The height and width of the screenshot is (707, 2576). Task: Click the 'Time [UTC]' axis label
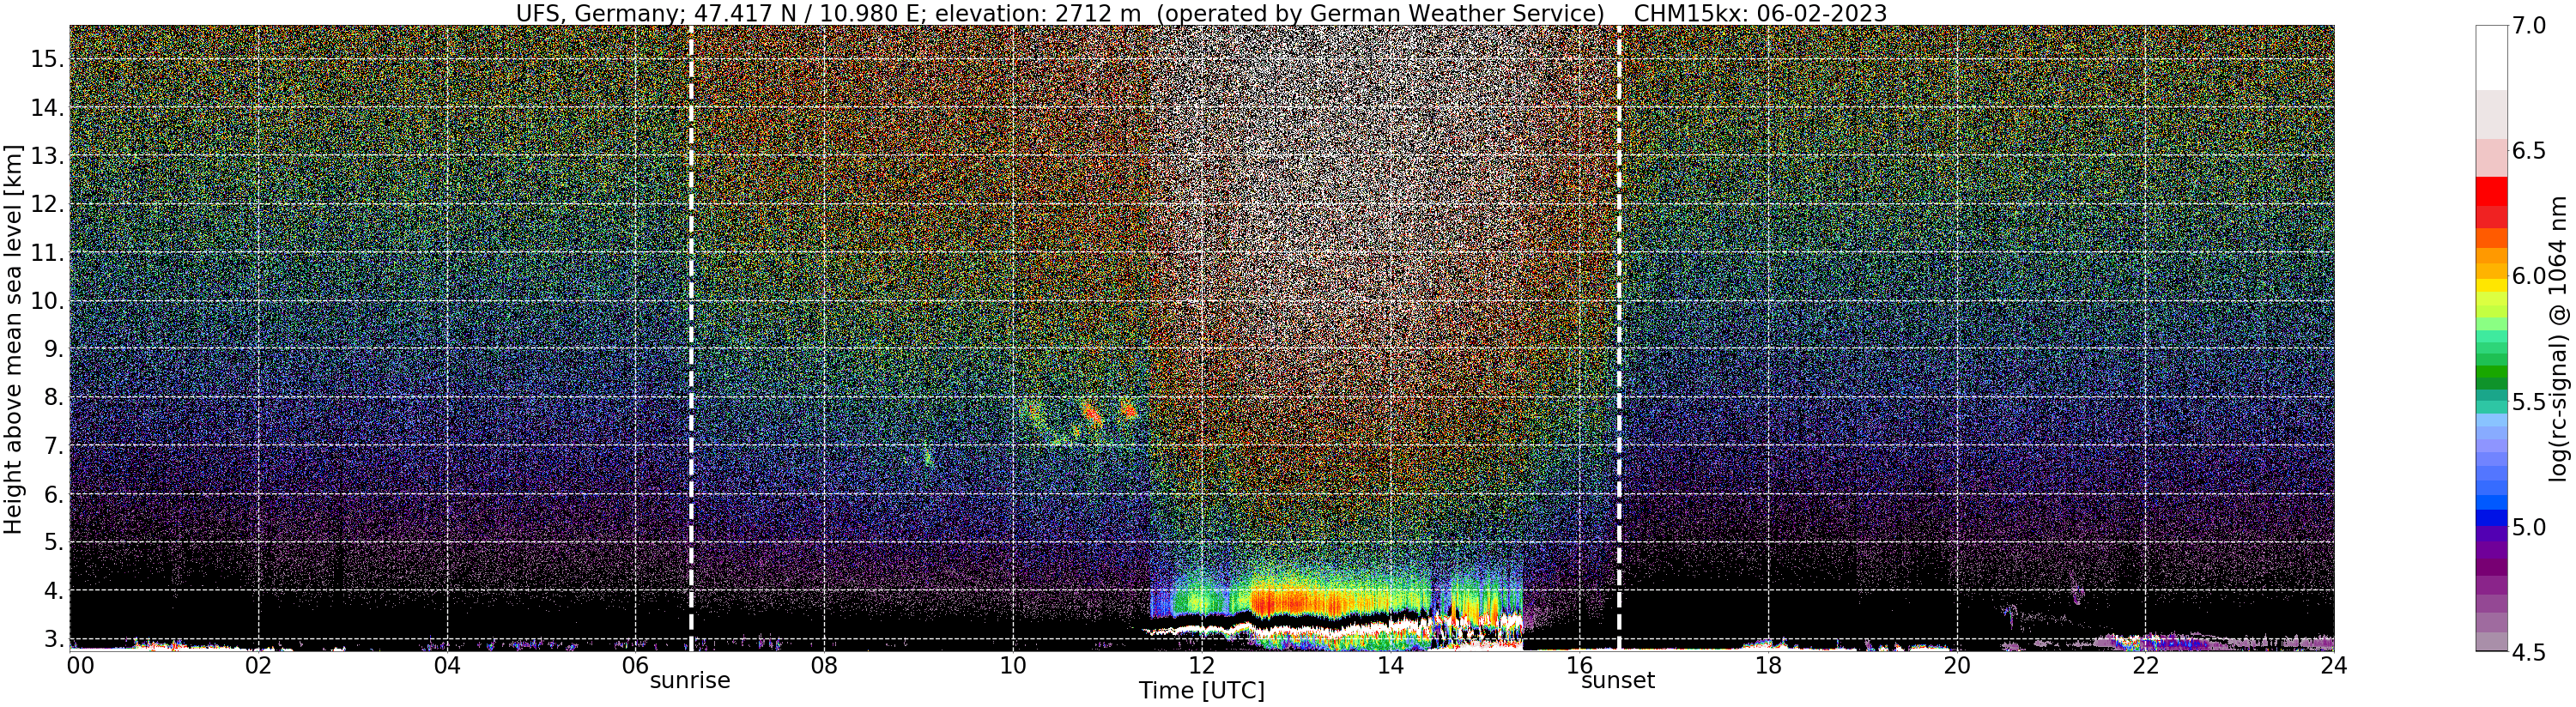[x=1201, y=691]
